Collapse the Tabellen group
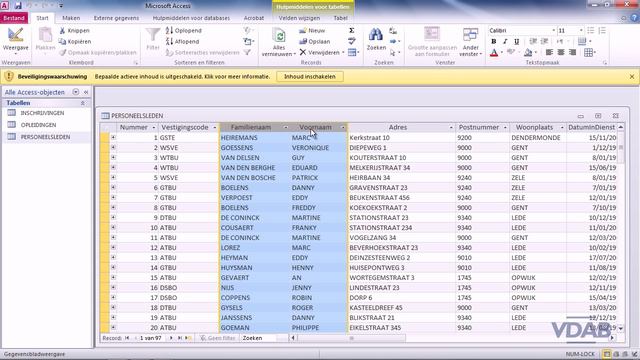 82,103
